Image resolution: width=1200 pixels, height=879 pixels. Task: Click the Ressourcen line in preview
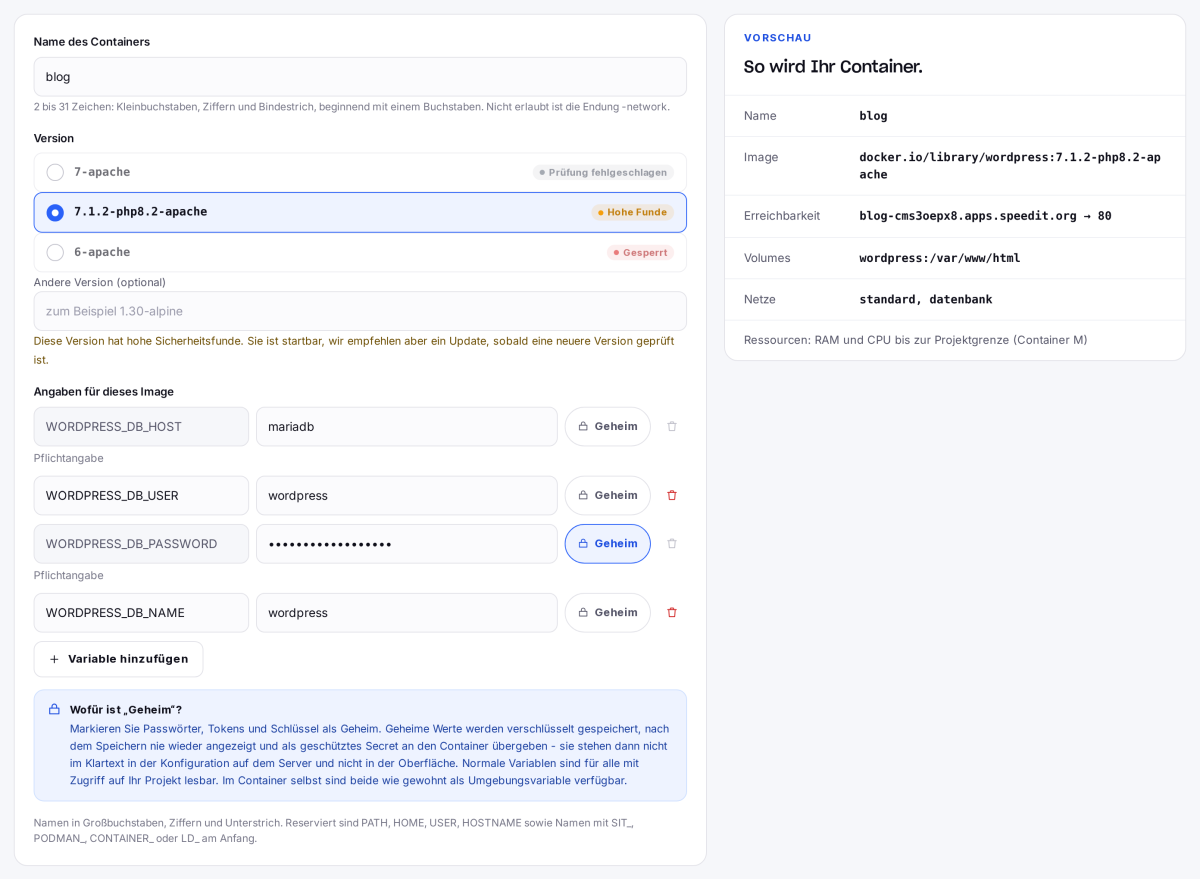tap(916, 340)
